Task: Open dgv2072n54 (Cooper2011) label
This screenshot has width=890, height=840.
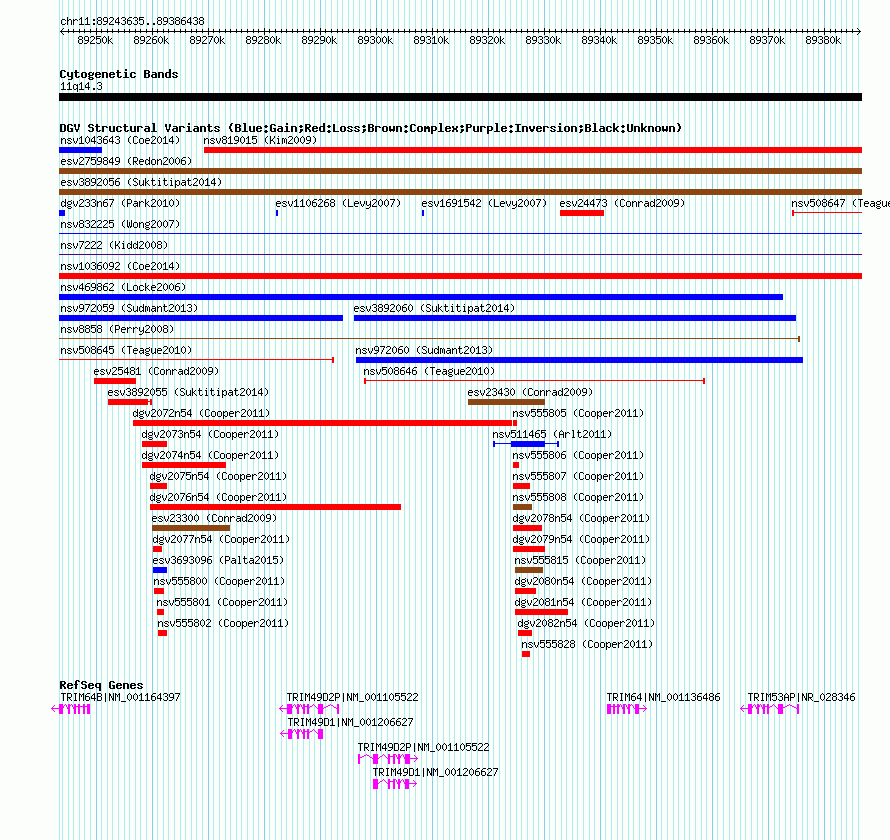Action: point(201,413)
